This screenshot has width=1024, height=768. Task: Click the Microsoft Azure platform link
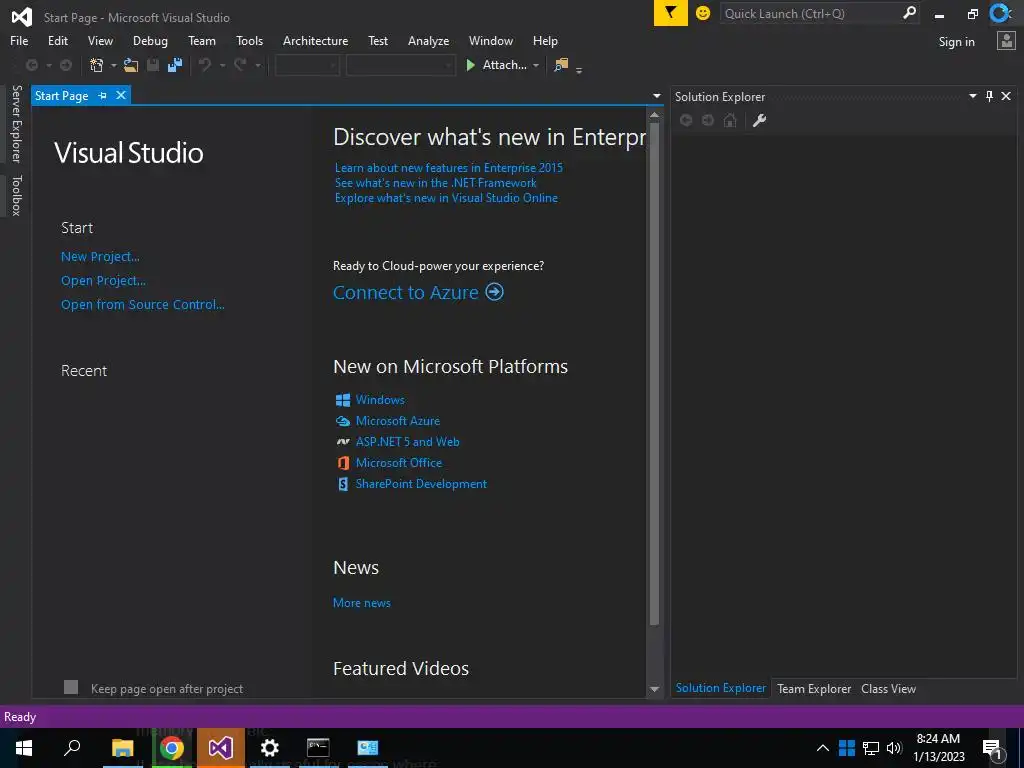click(x=398, y=421)
